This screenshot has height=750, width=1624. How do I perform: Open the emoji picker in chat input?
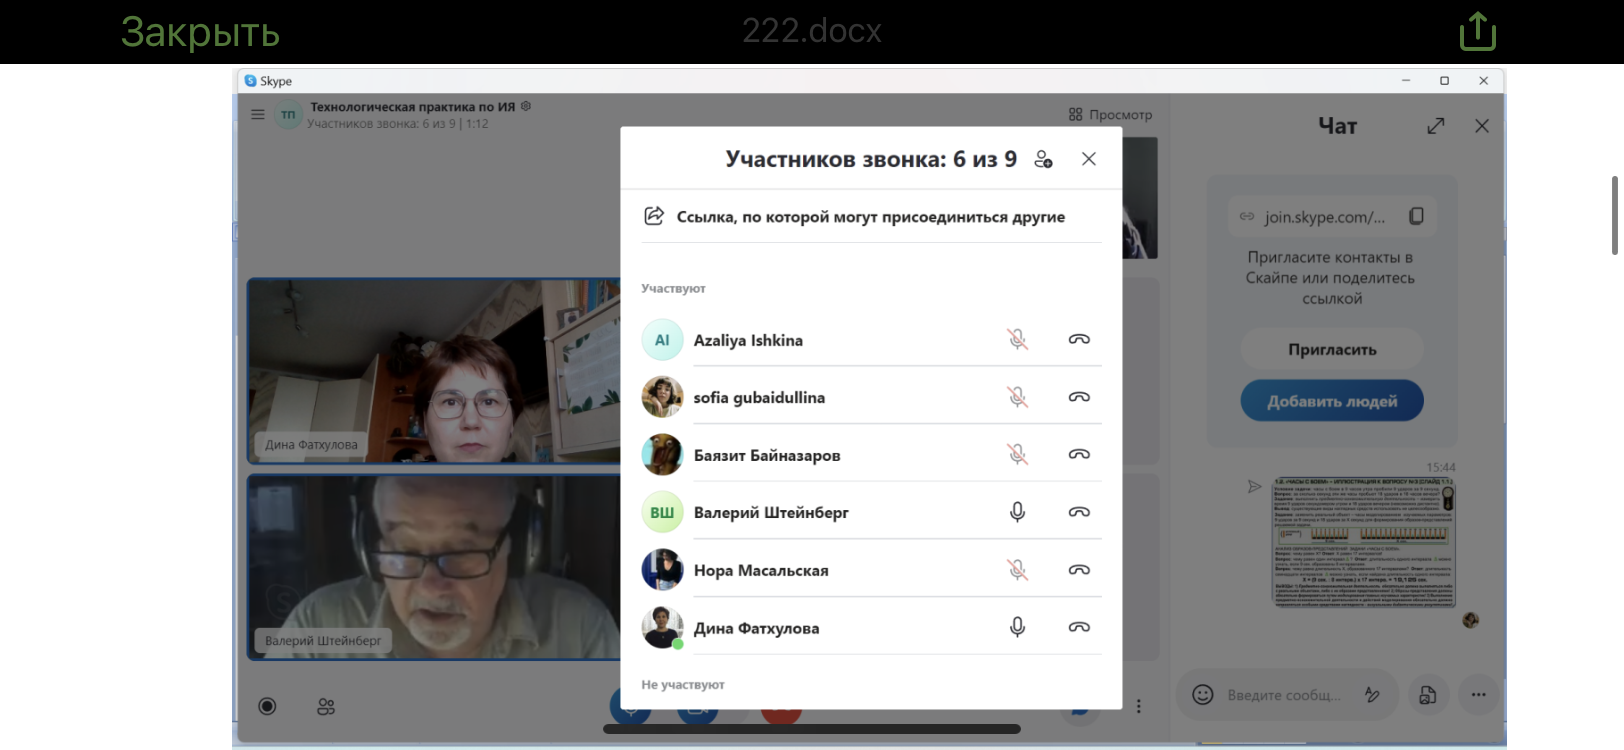[1203, 695]
